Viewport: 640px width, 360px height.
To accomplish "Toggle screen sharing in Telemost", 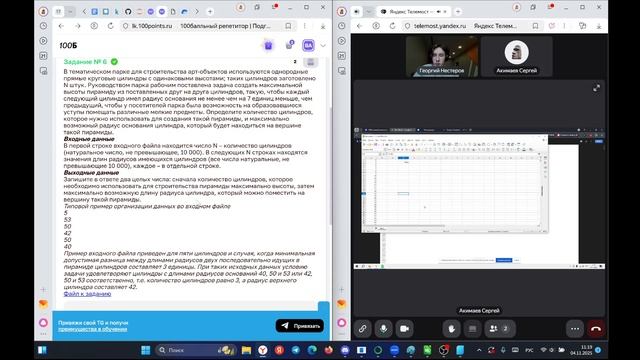I will (472, 329).
